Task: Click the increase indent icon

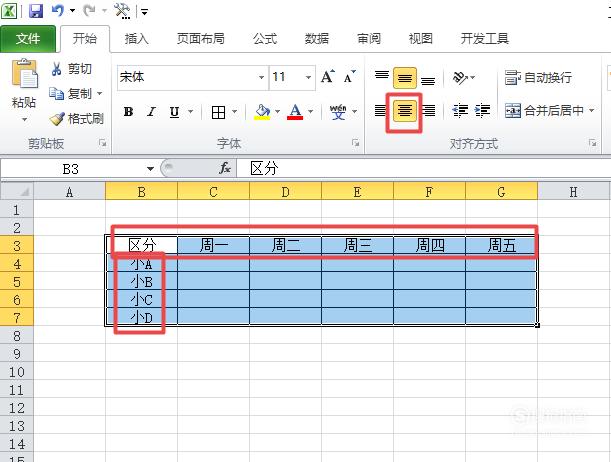Action: click(482, 111)
